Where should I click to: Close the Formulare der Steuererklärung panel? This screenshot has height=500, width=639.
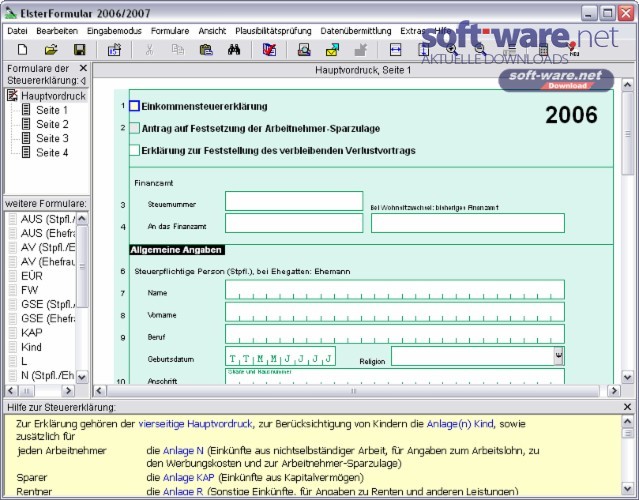(x=83, y=68)
